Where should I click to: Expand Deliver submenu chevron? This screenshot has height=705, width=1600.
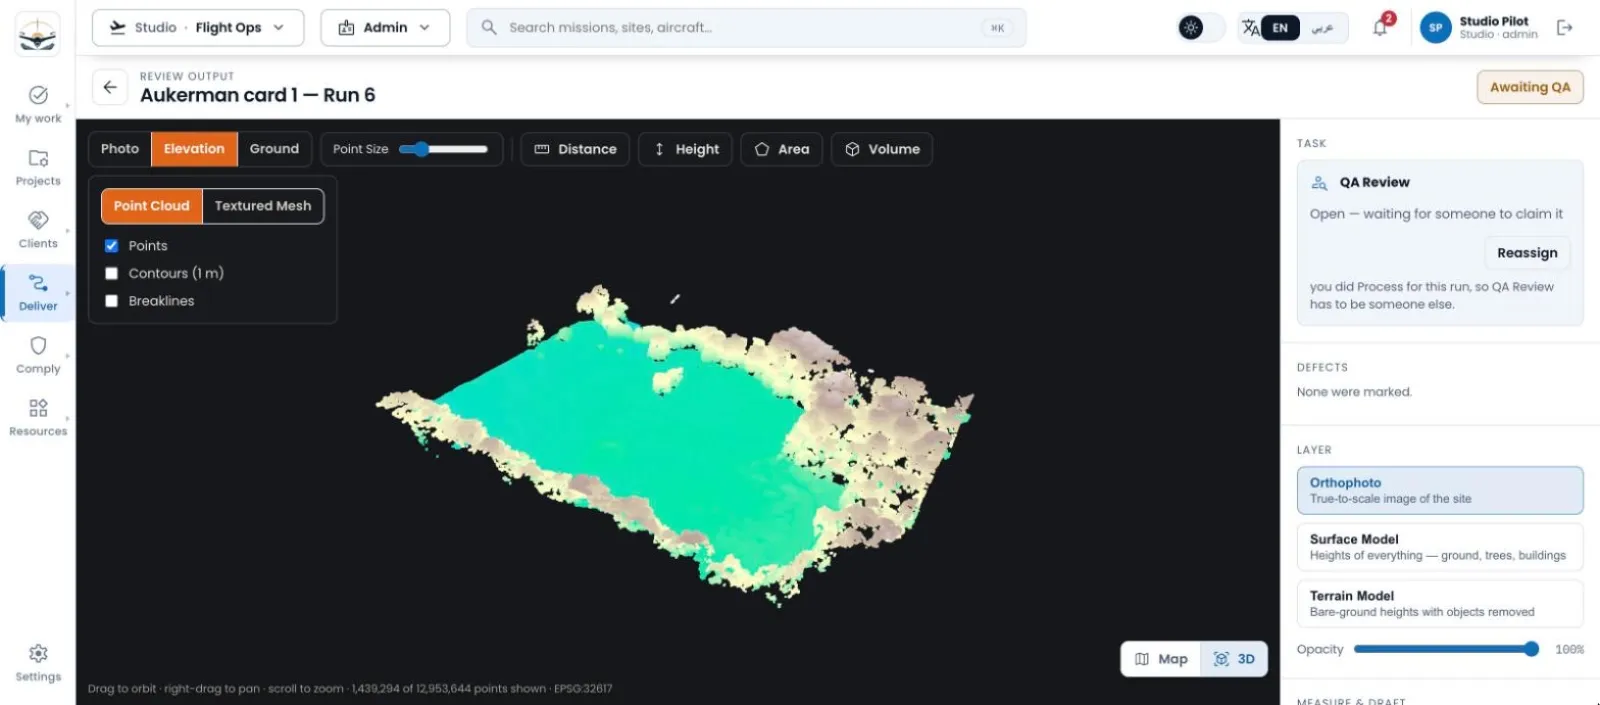point(68,293)
